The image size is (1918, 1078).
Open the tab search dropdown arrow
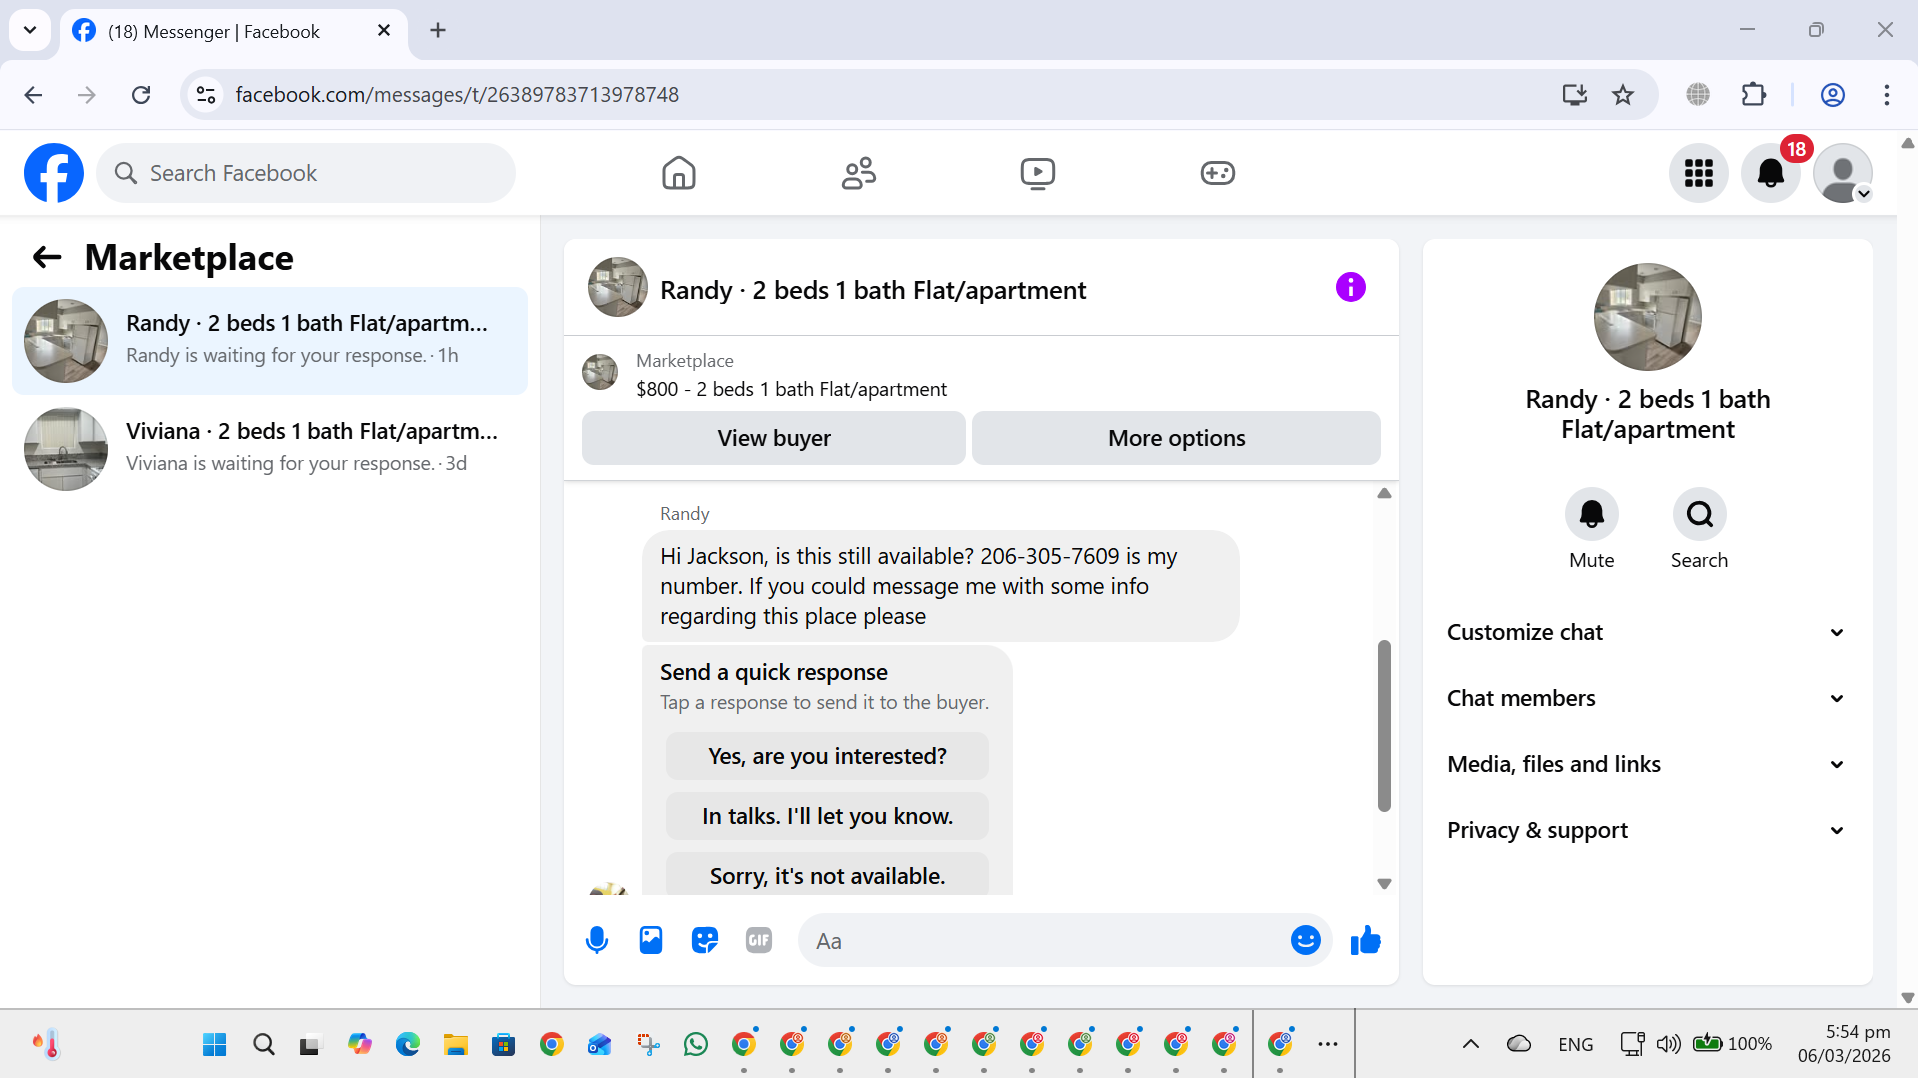(30, 30)
